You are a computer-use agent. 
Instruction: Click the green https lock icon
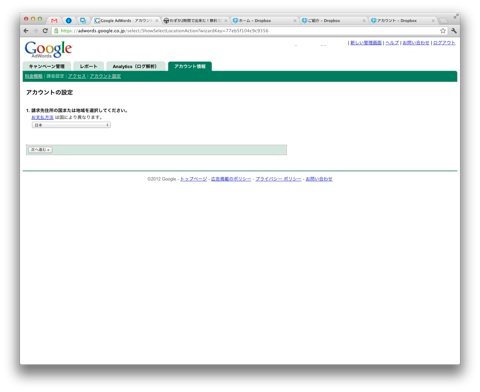(x=56, y=31)
